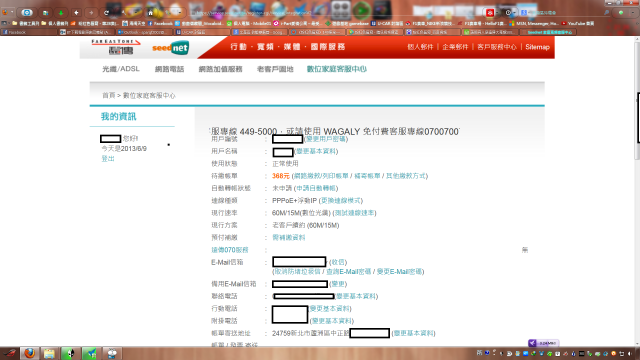Open Firefox from the taskbar
Image resolution: width=640 pixels, height=360 pixels.
(29, 353)
